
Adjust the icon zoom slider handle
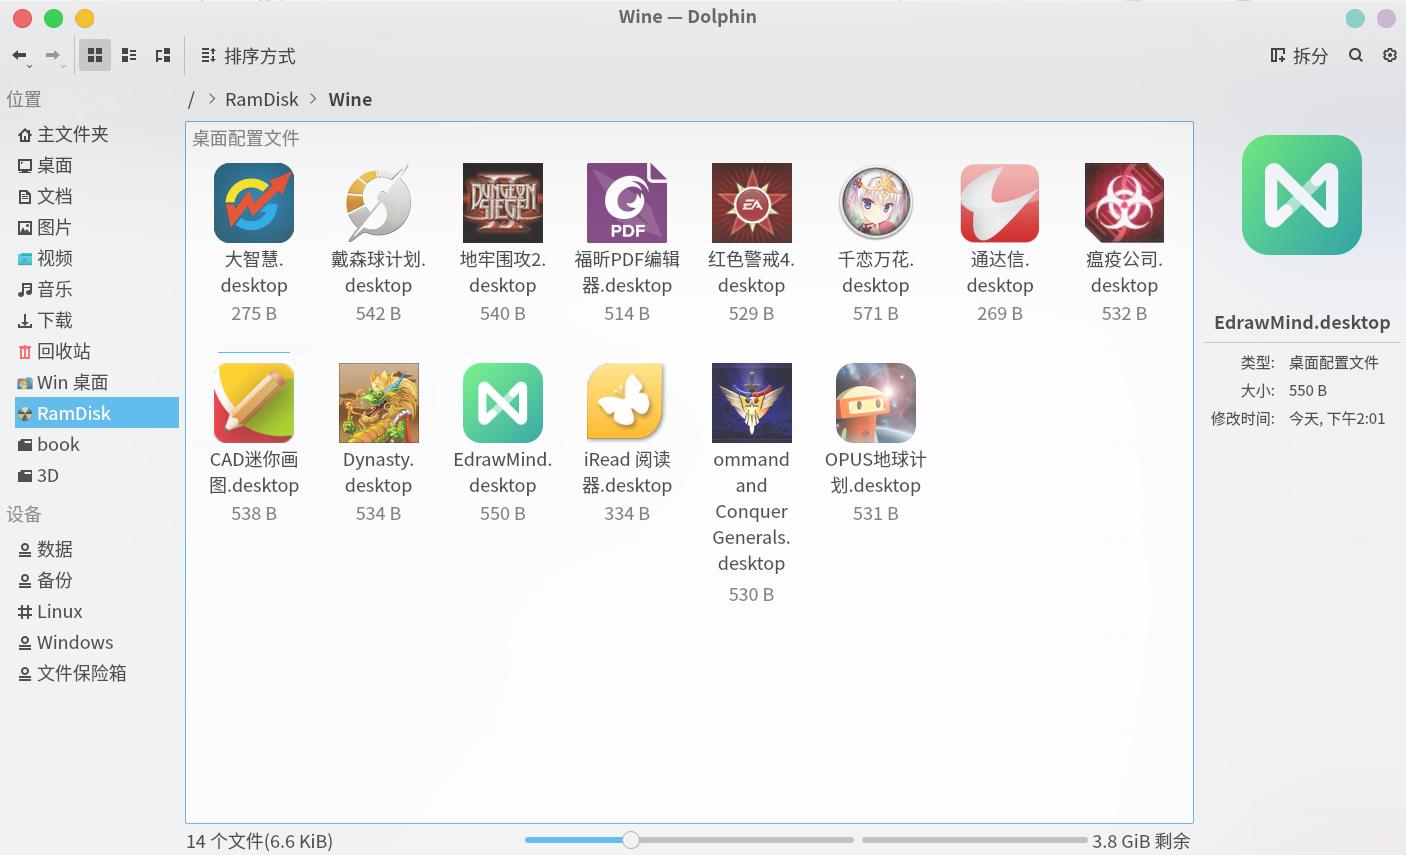point(630,840)
